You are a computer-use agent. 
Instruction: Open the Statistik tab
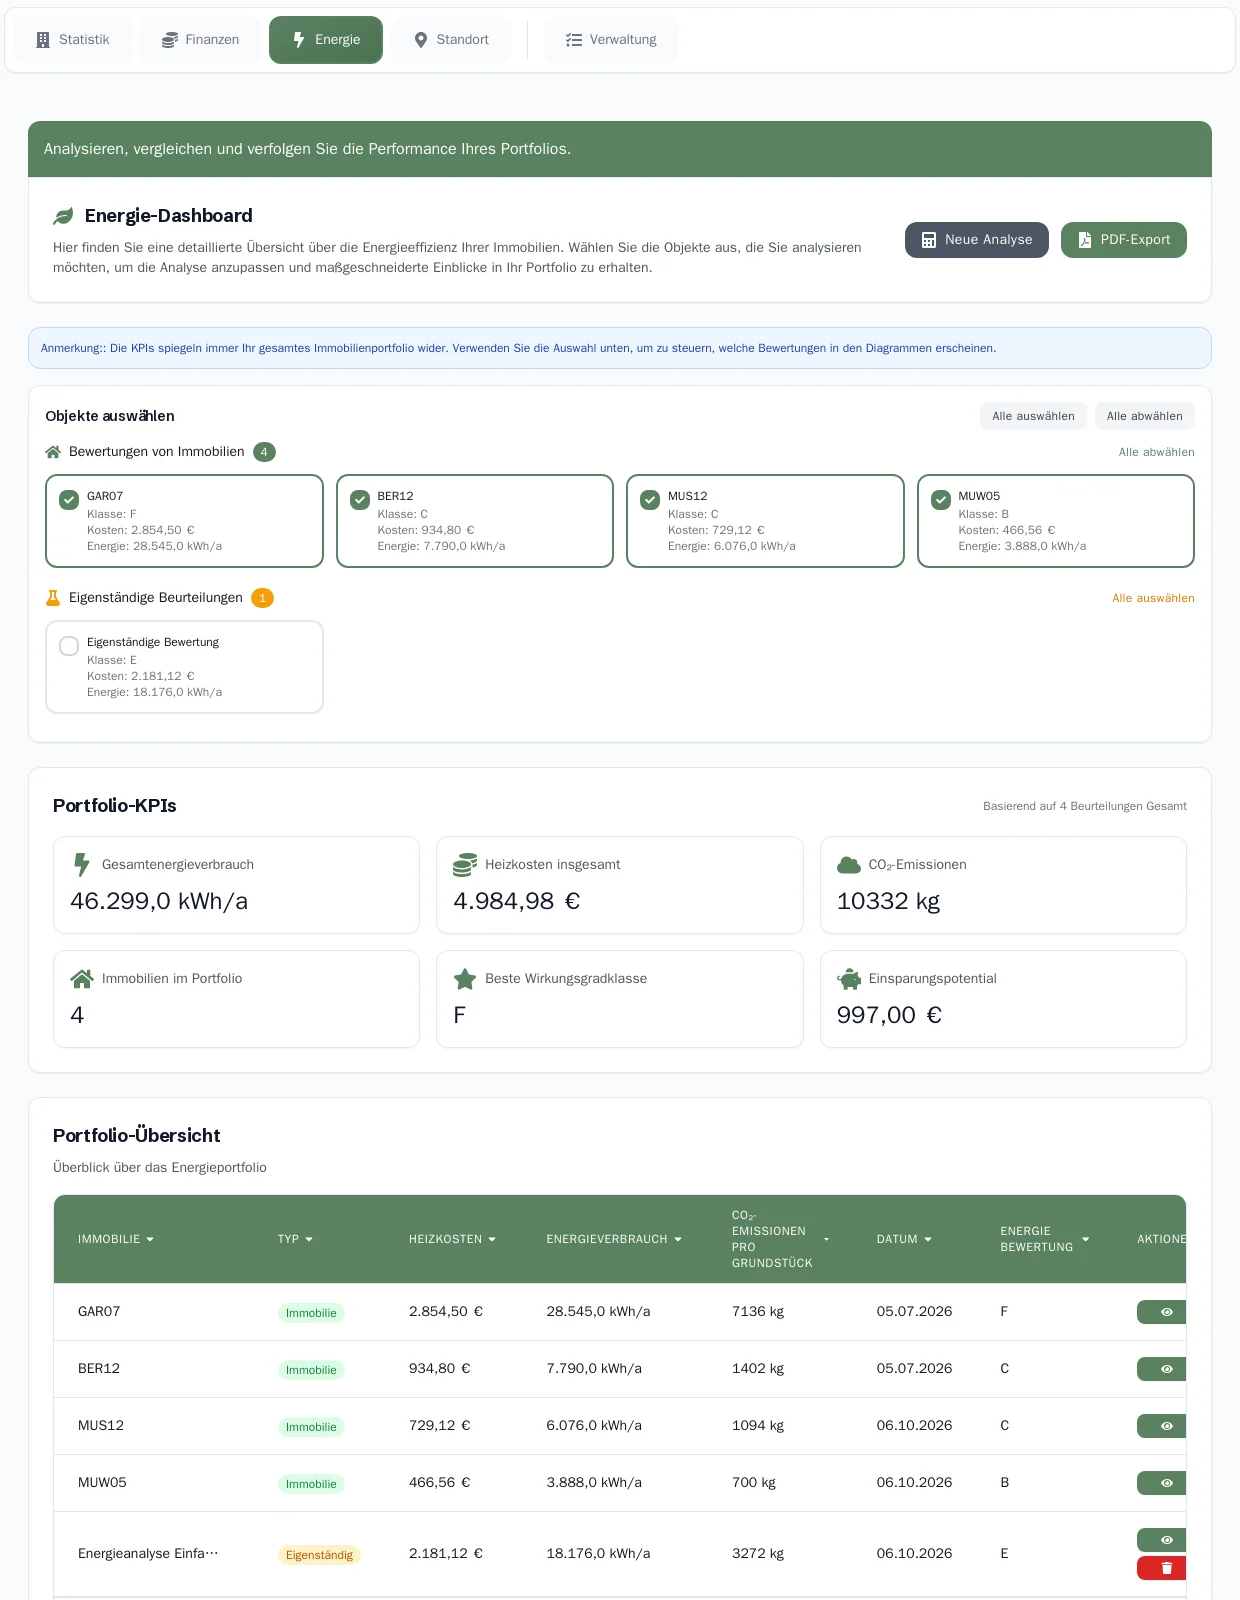pos(72,40)
